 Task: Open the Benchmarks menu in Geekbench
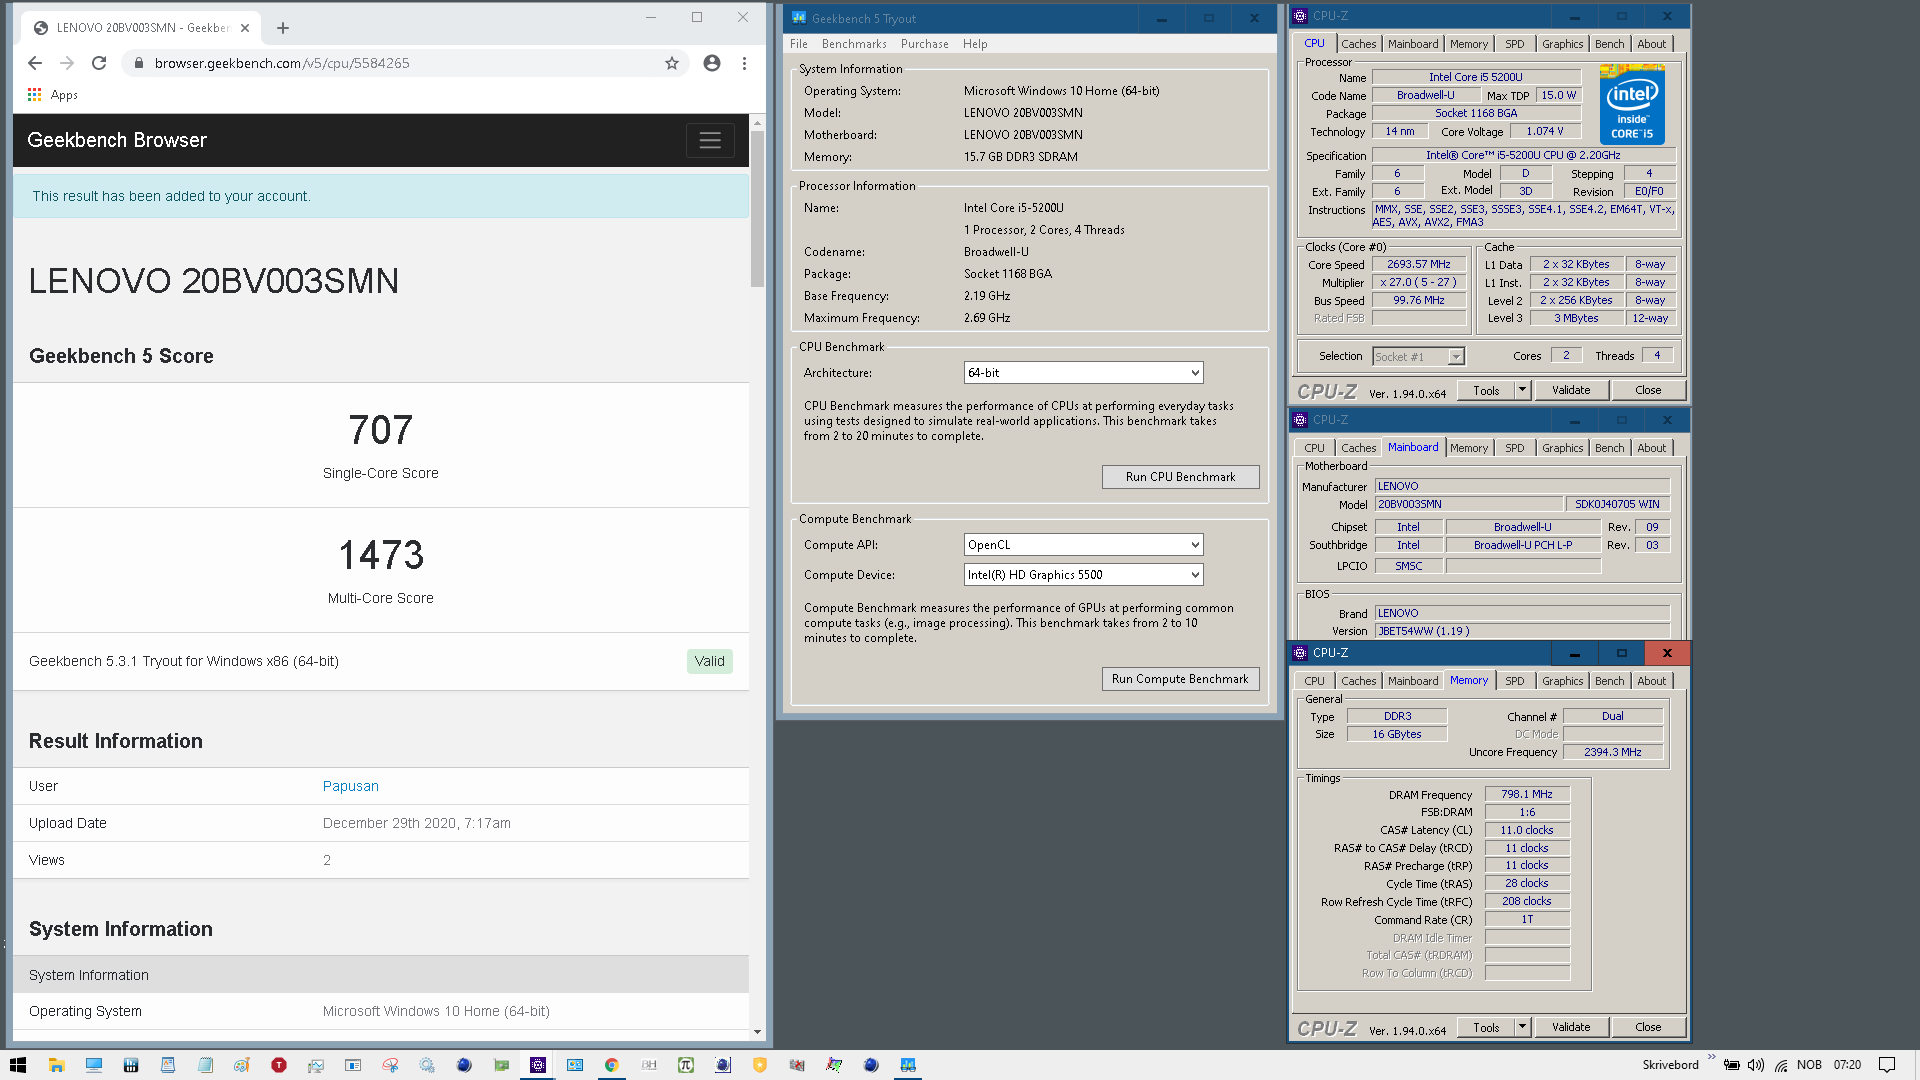click(854, 44)
